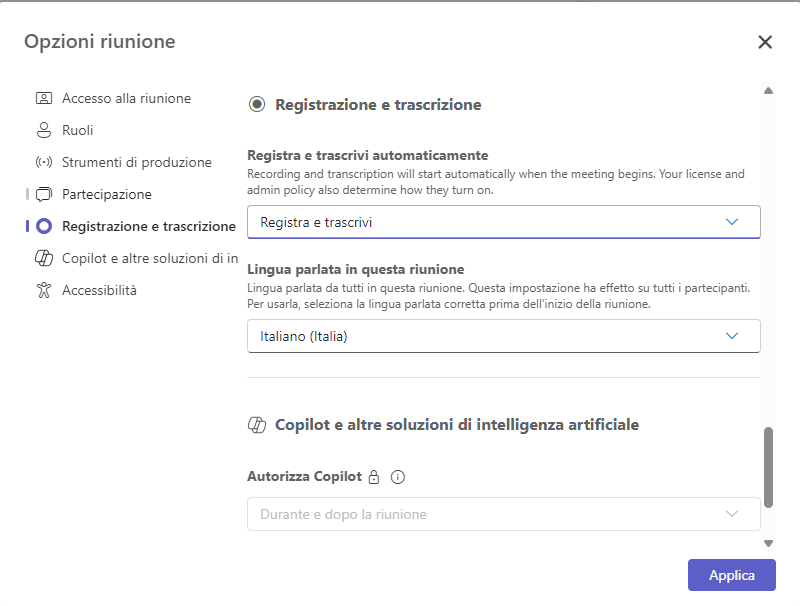Open the Registra e trascrivi dropdown
800x606 pixels.
point(504,222)
